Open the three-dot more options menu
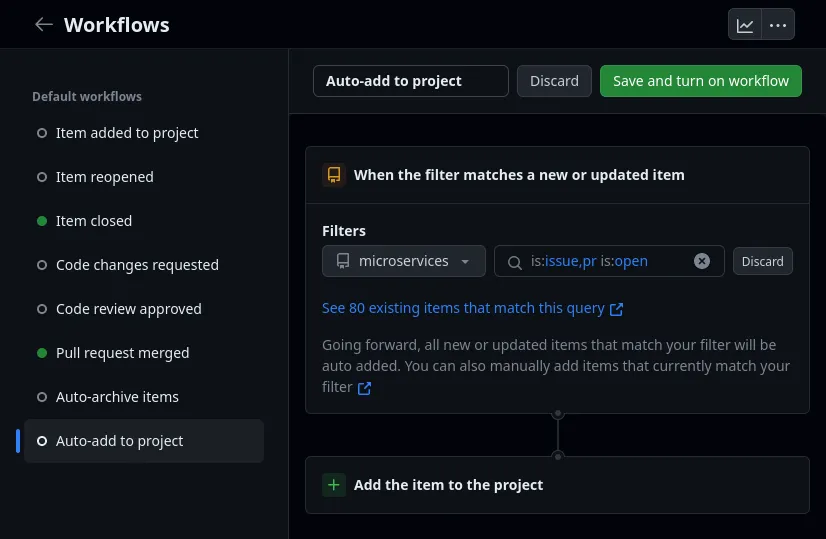The width and height of the screenshot is (826, 539). [x=778, y=25]
